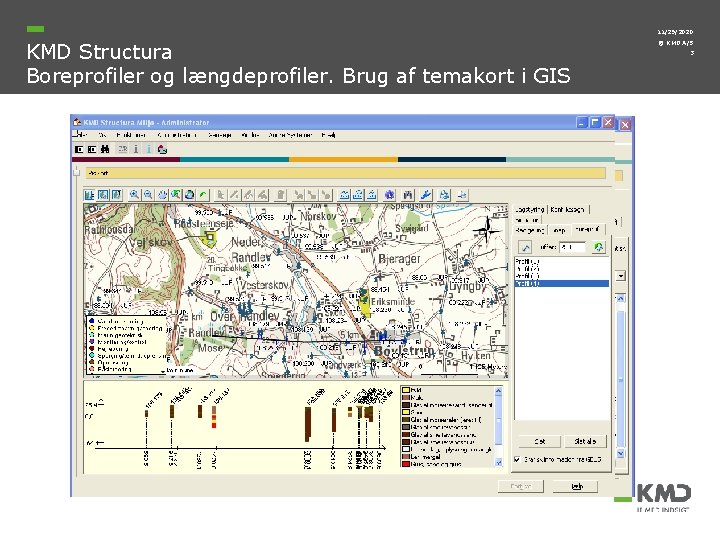Click the offset input field
The width and height of the screenshot is (720, 540).
coord(573,247)
